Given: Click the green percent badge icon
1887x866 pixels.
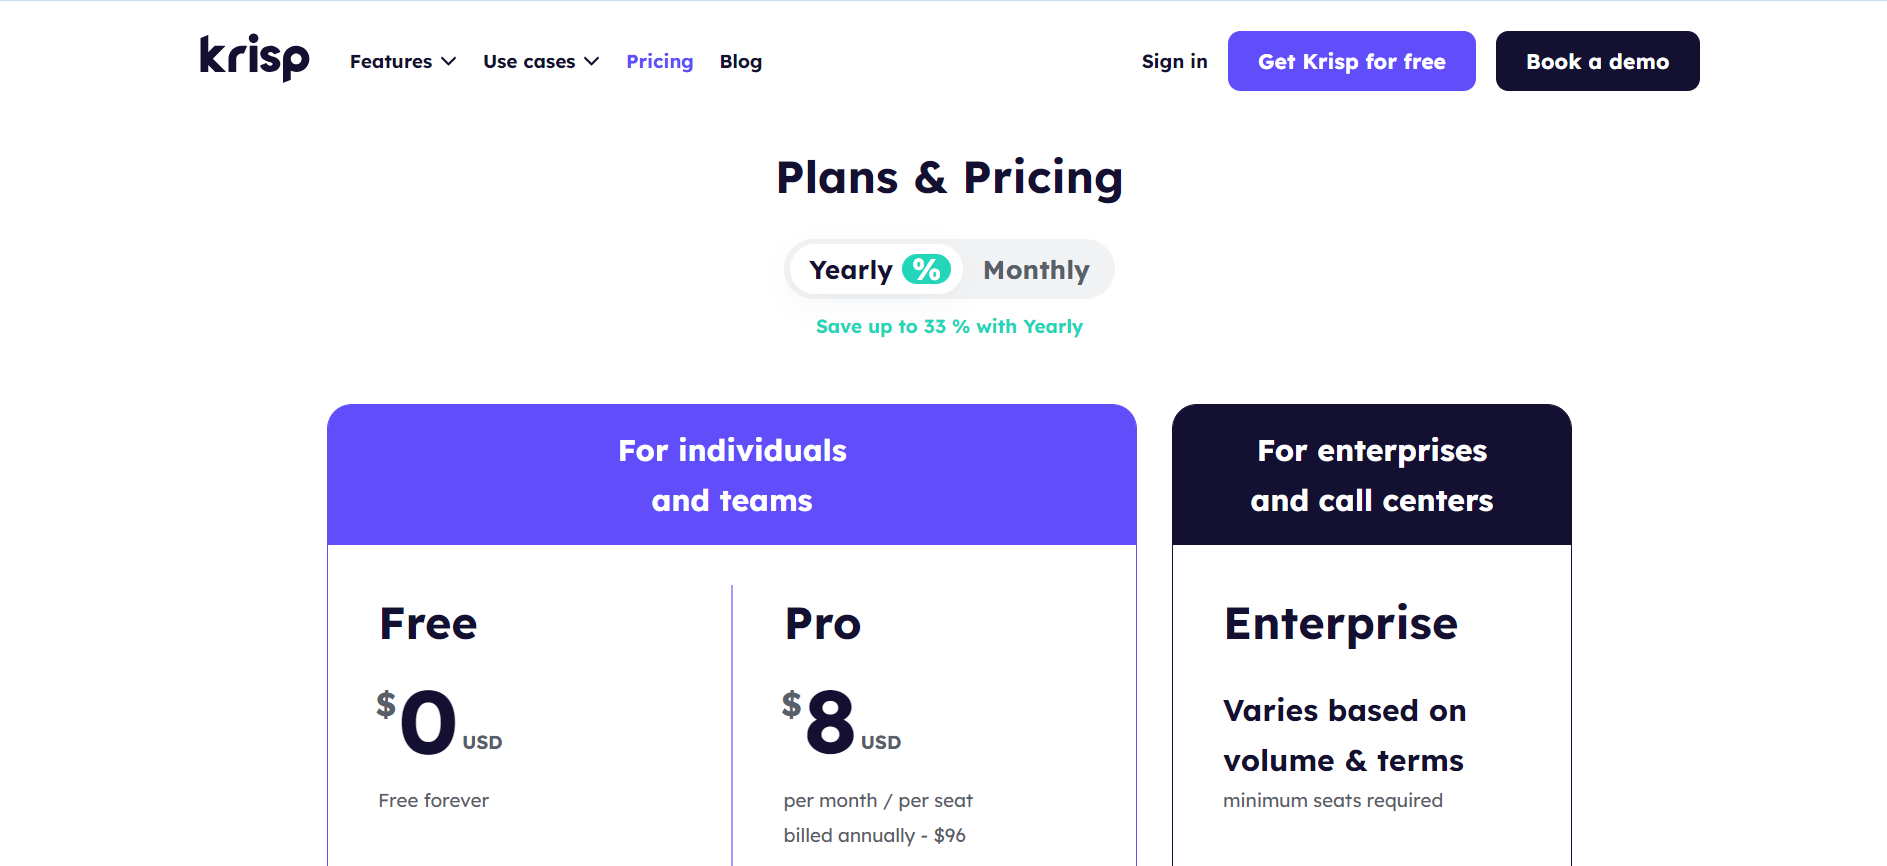Looking at the screenshot, I should [x=926, y=269].
